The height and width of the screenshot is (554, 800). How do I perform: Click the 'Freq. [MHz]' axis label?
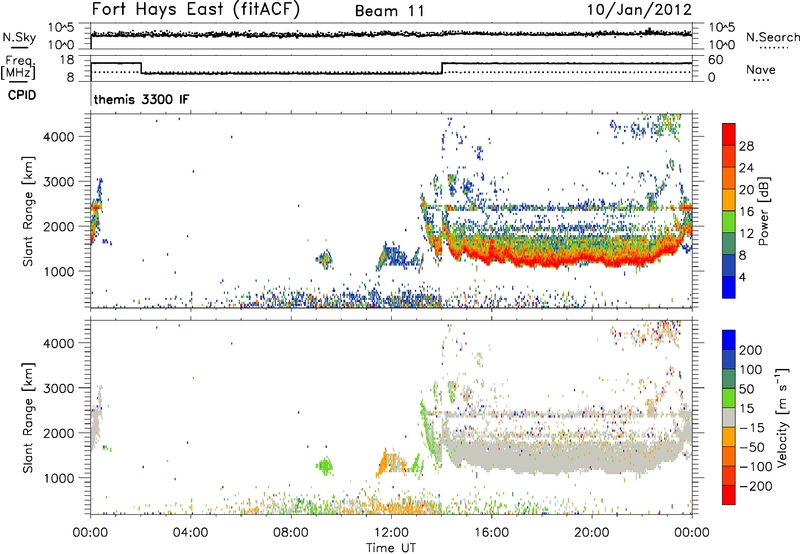(18, 67)
